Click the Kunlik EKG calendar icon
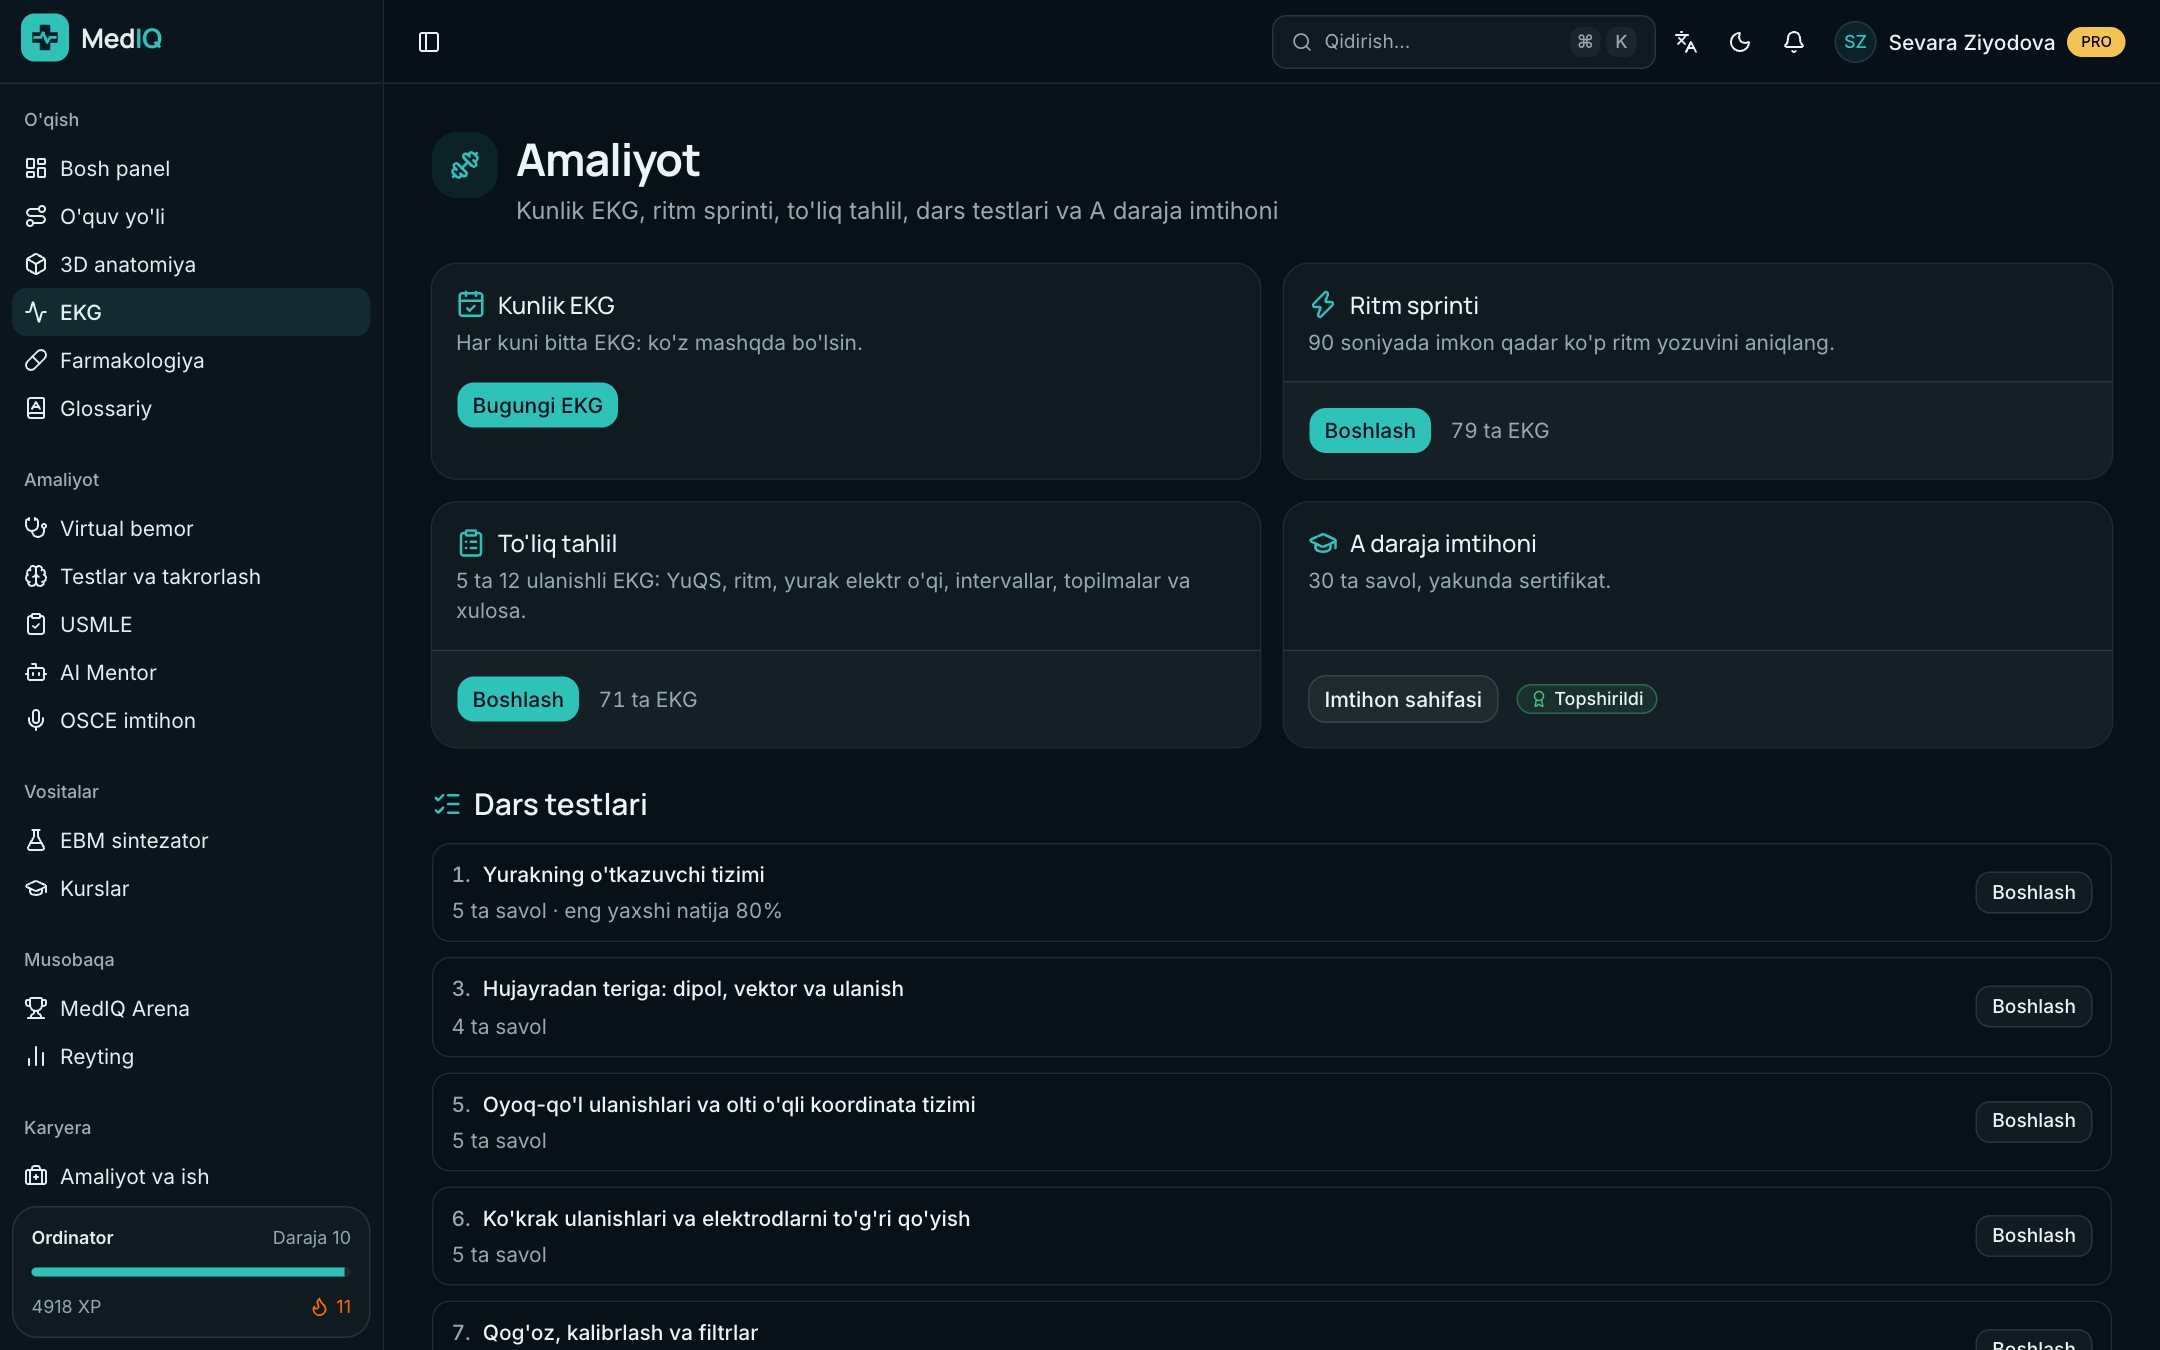The width and height of the screenshot is (2160, 1350). [470, 304]
